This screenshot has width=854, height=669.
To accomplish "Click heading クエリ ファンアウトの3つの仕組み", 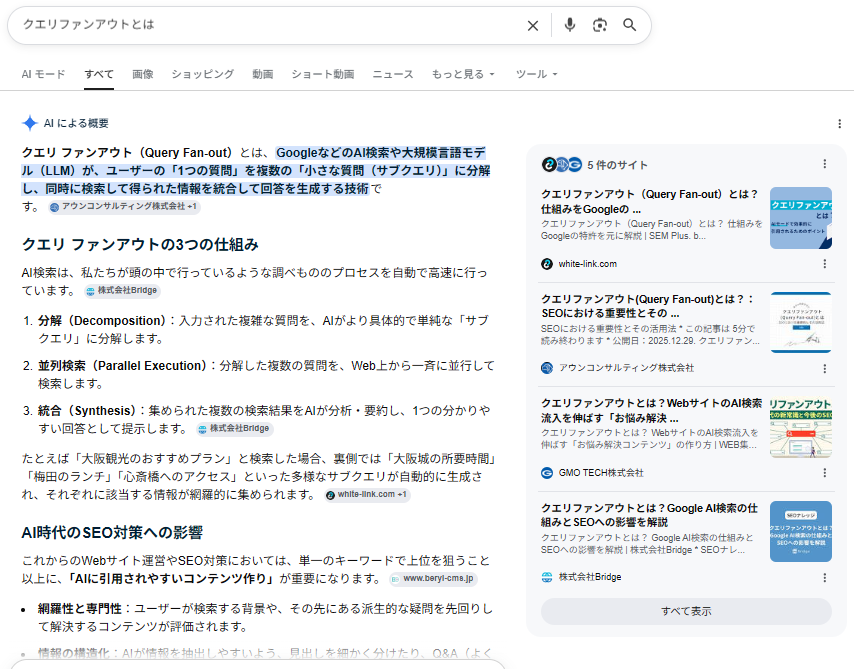I will [140, 245].
